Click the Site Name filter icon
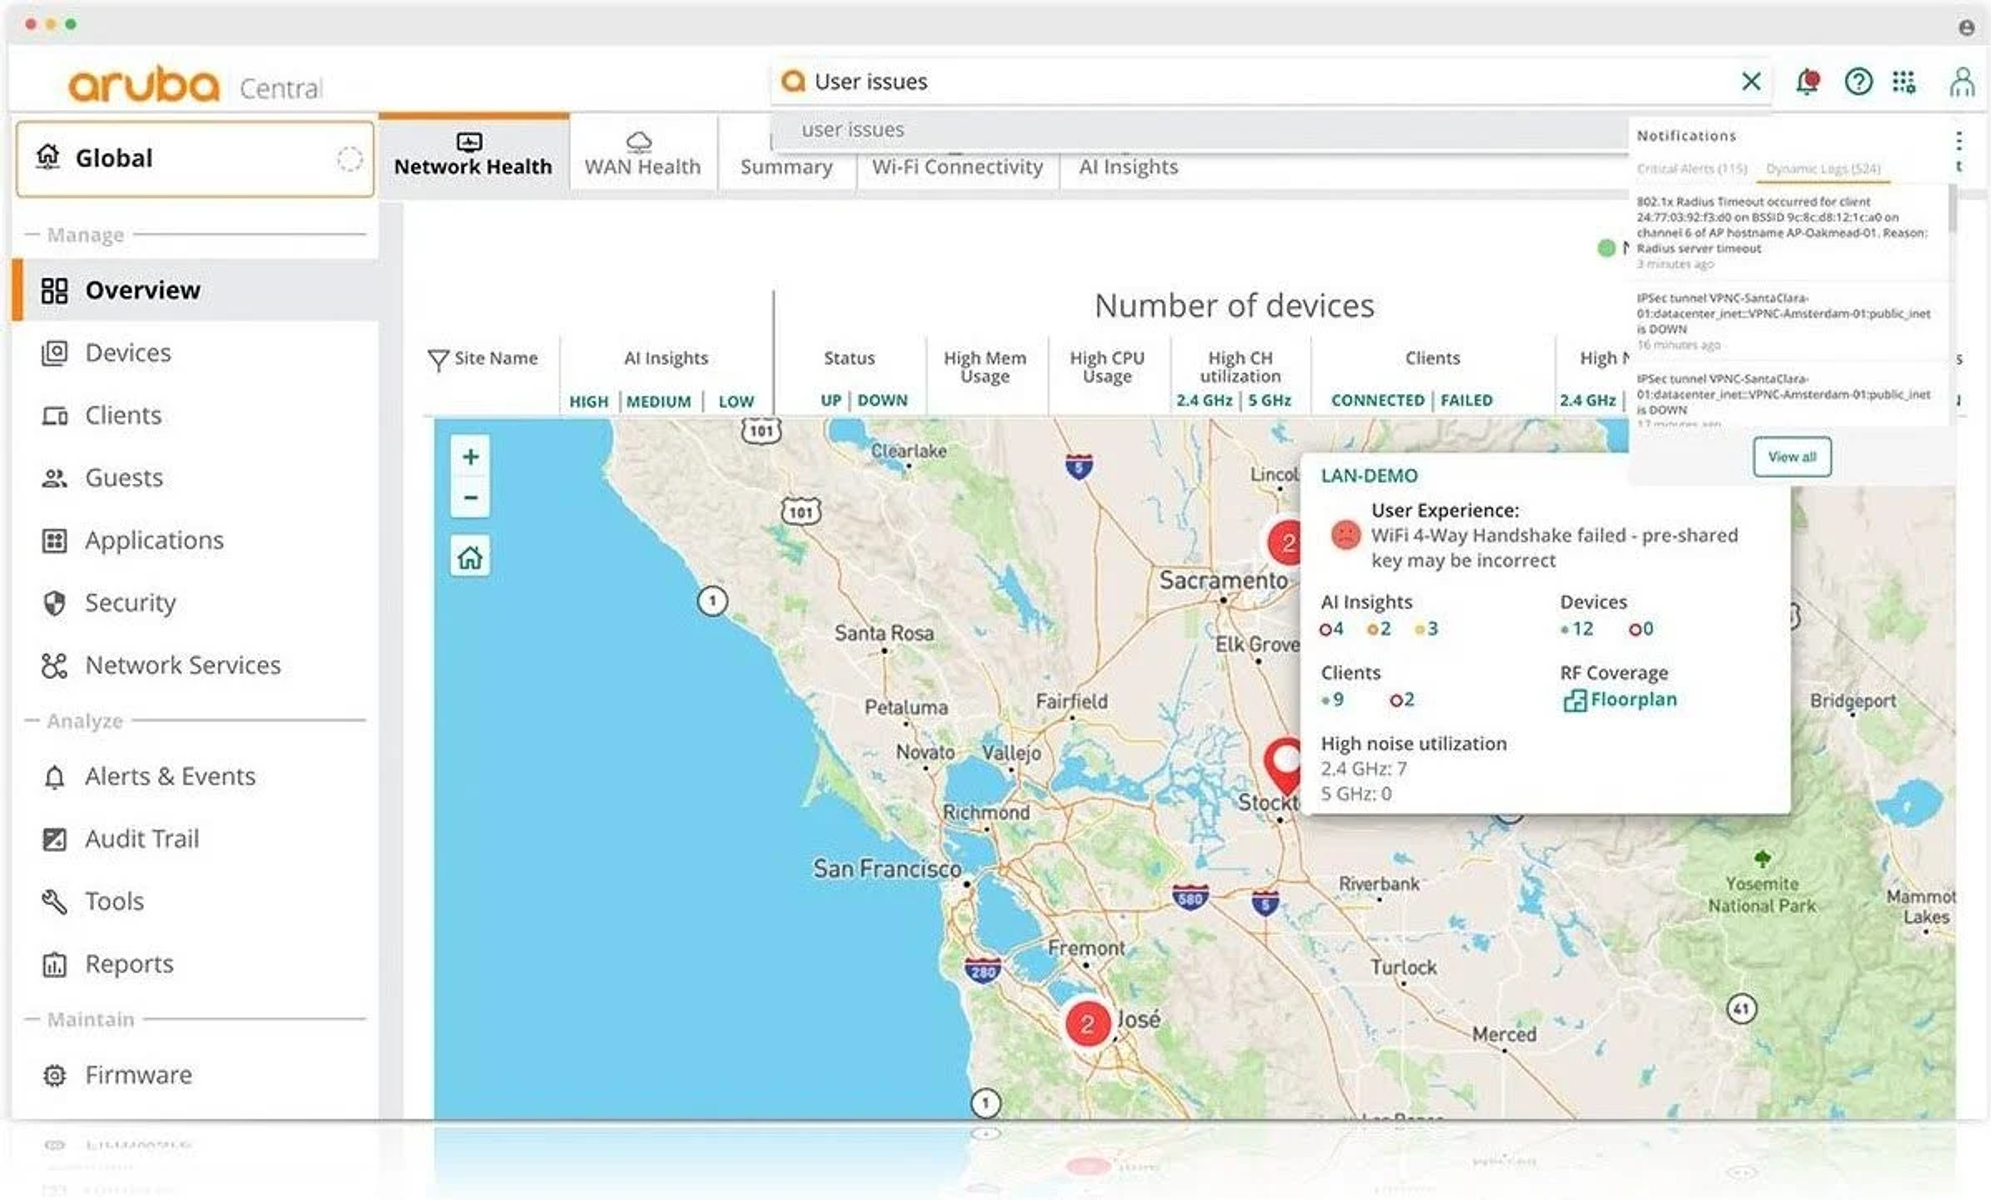 click(437, 359)
